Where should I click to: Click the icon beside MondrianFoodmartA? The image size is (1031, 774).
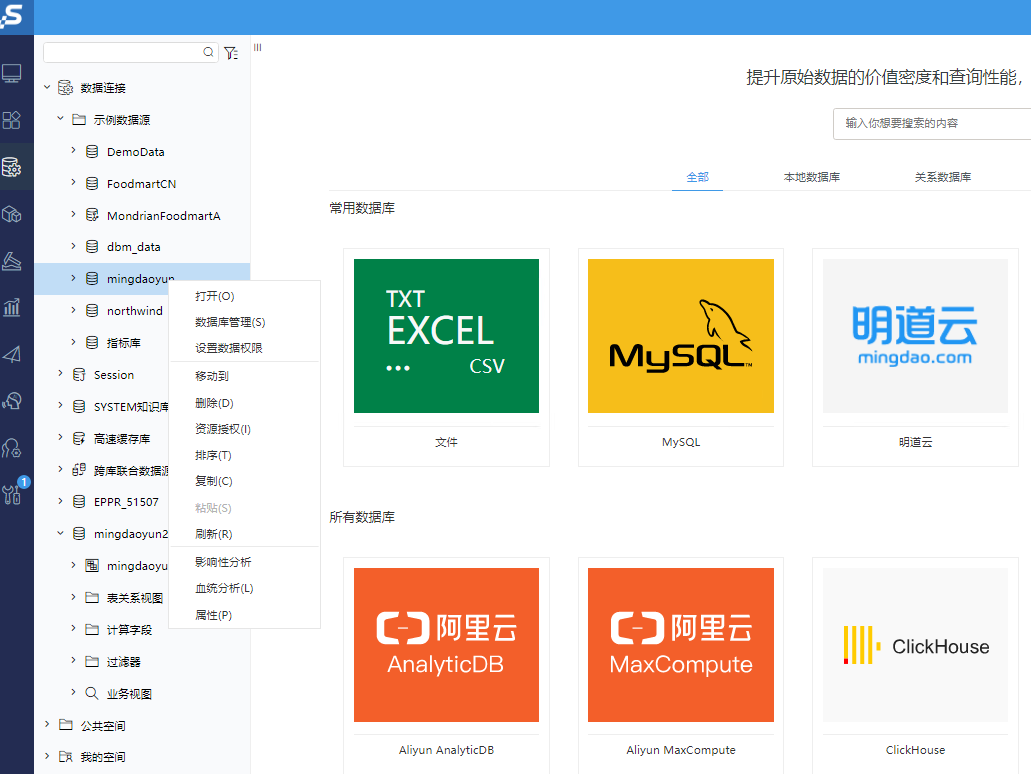pos(92,215)
